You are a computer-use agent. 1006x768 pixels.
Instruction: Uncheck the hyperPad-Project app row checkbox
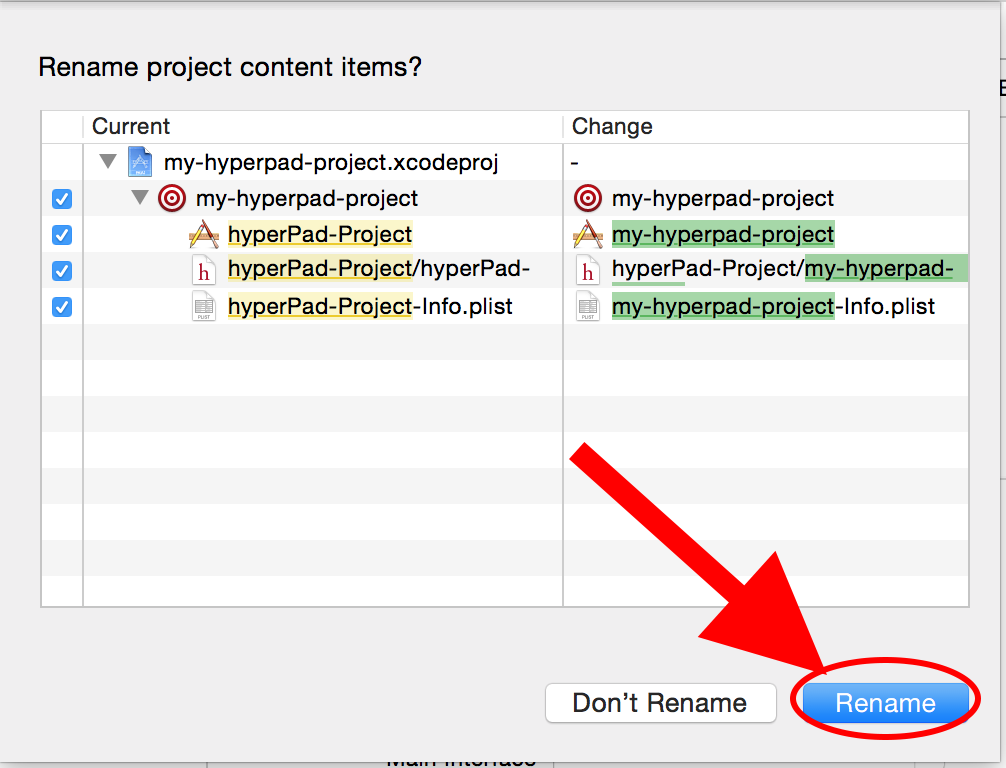[x=62, y=235]
